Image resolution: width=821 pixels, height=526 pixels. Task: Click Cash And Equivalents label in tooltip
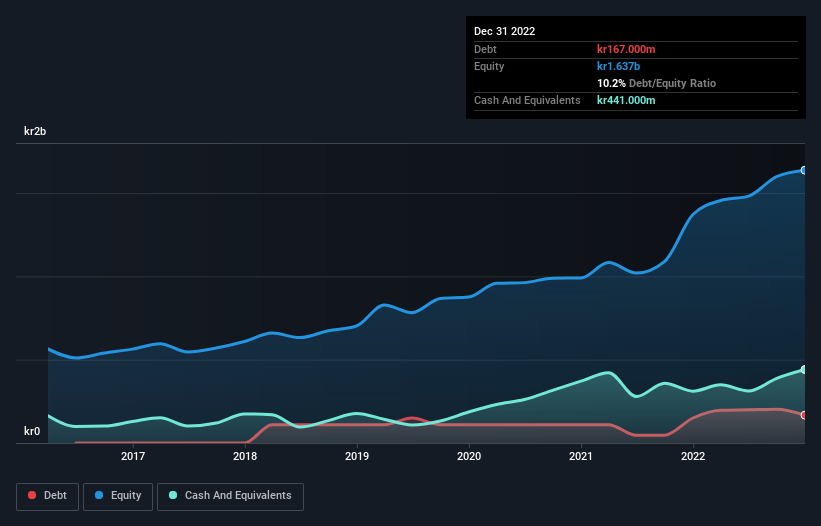pyautogui.click(x=527, y=100)
